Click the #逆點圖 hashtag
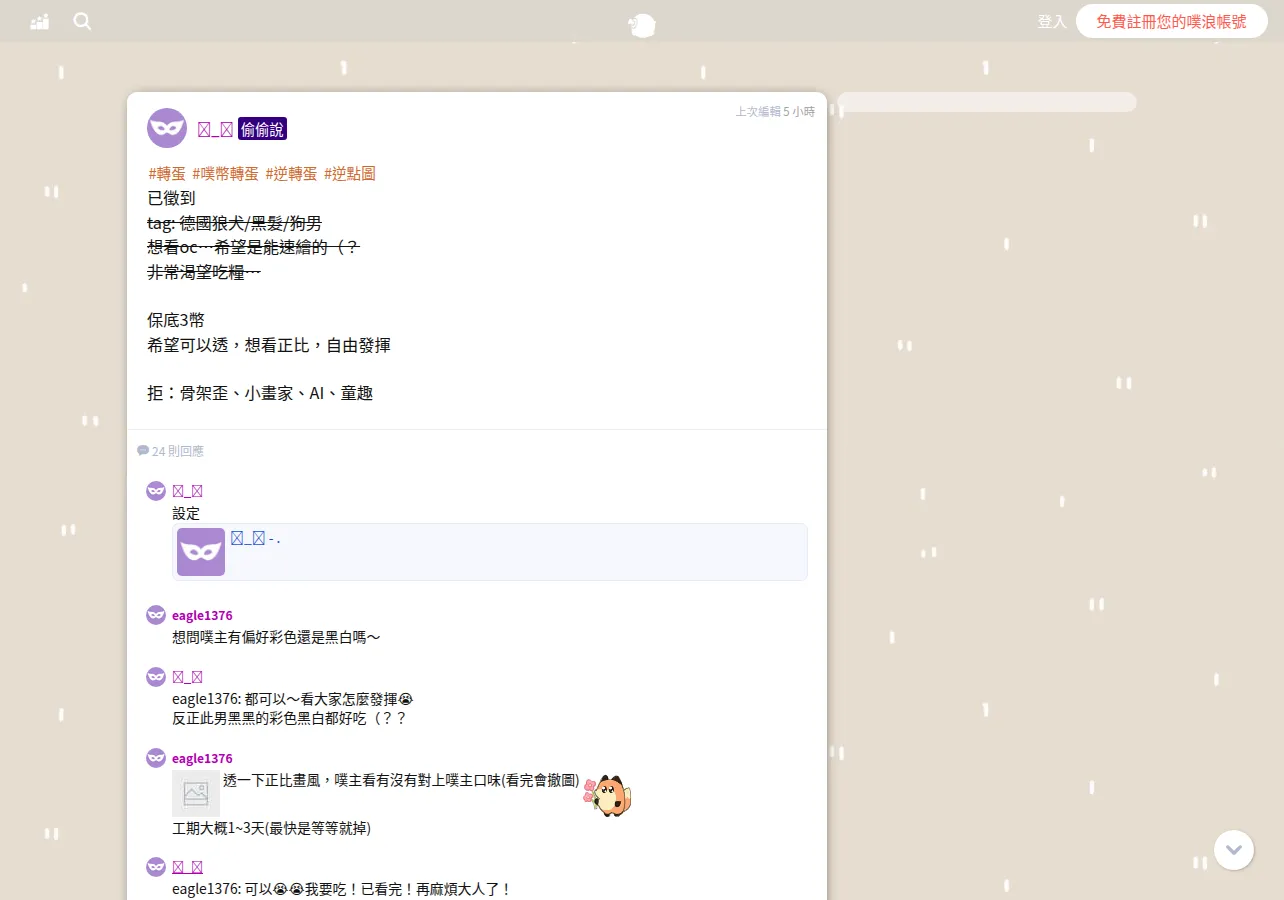1284x900 pixels. point(349,174)
